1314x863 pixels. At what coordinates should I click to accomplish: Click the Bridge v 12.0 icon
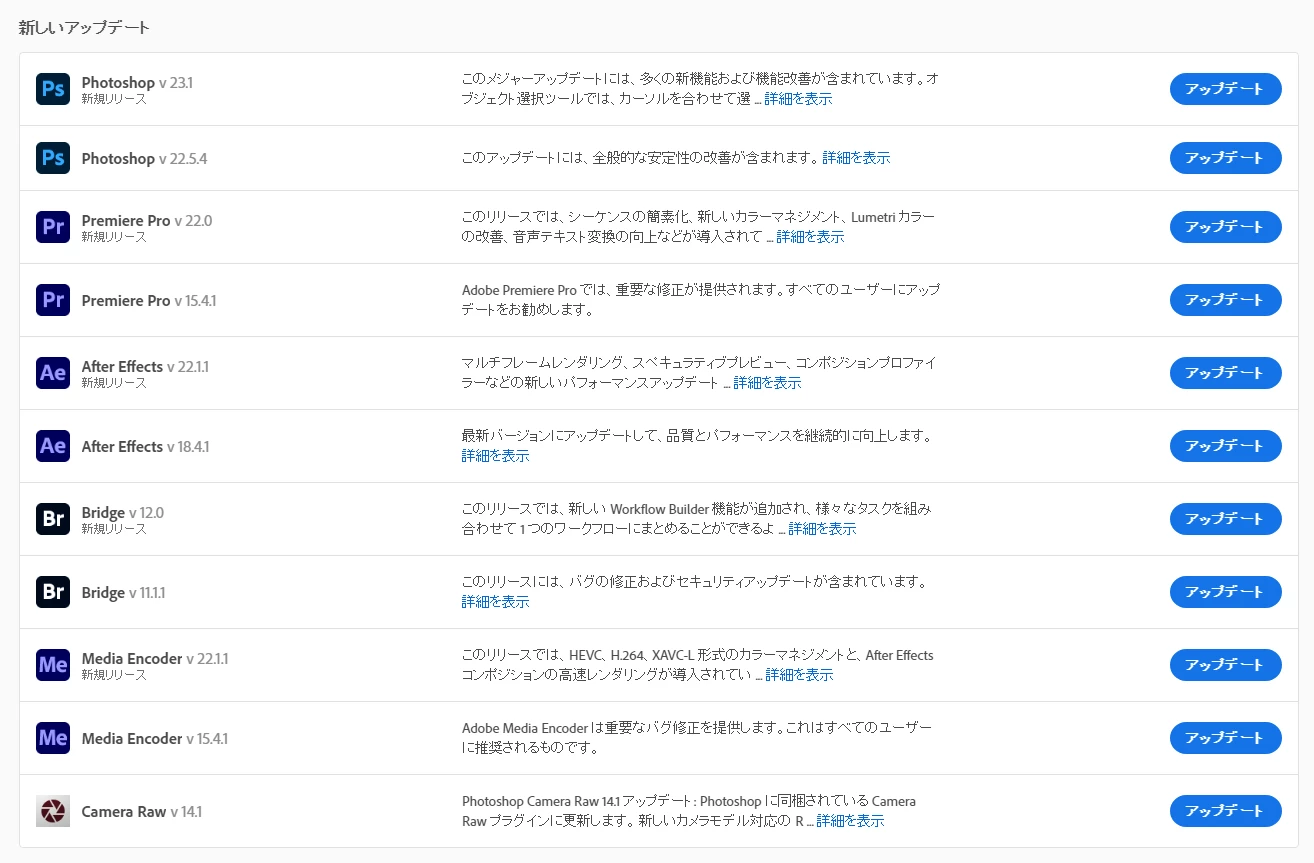coord(53,519)
